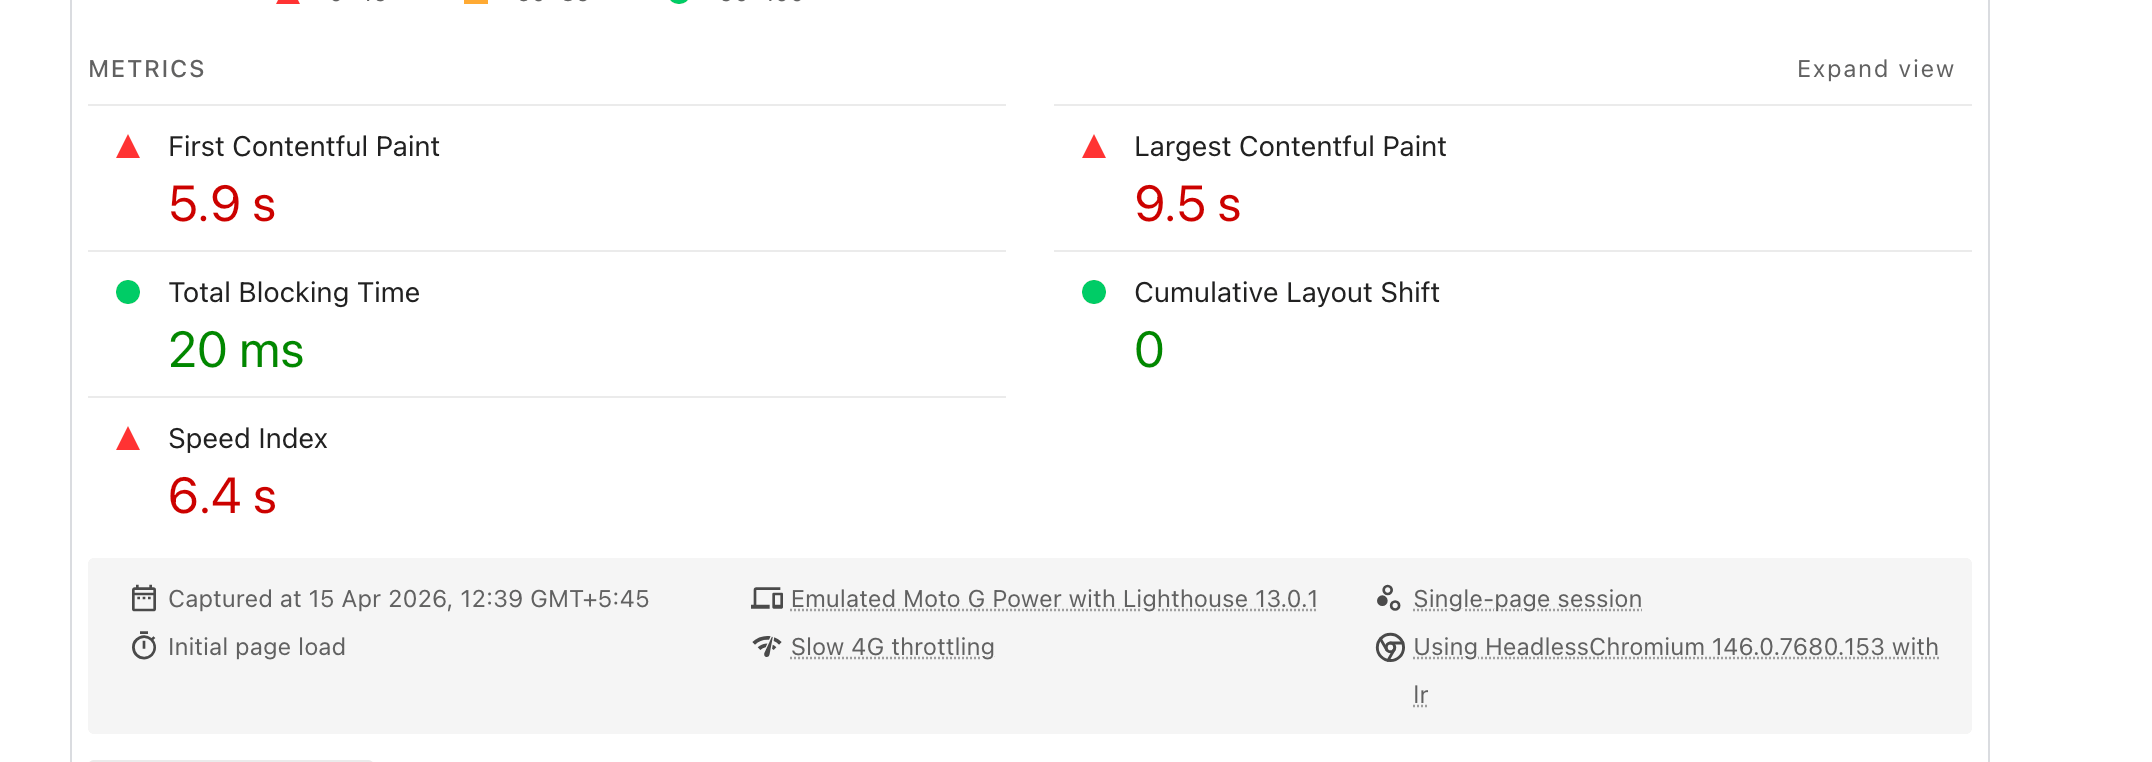Screen dimensions: 2152x762
Task: Click the green circle beside Total Blocking Time
Action: click(127, 294)
